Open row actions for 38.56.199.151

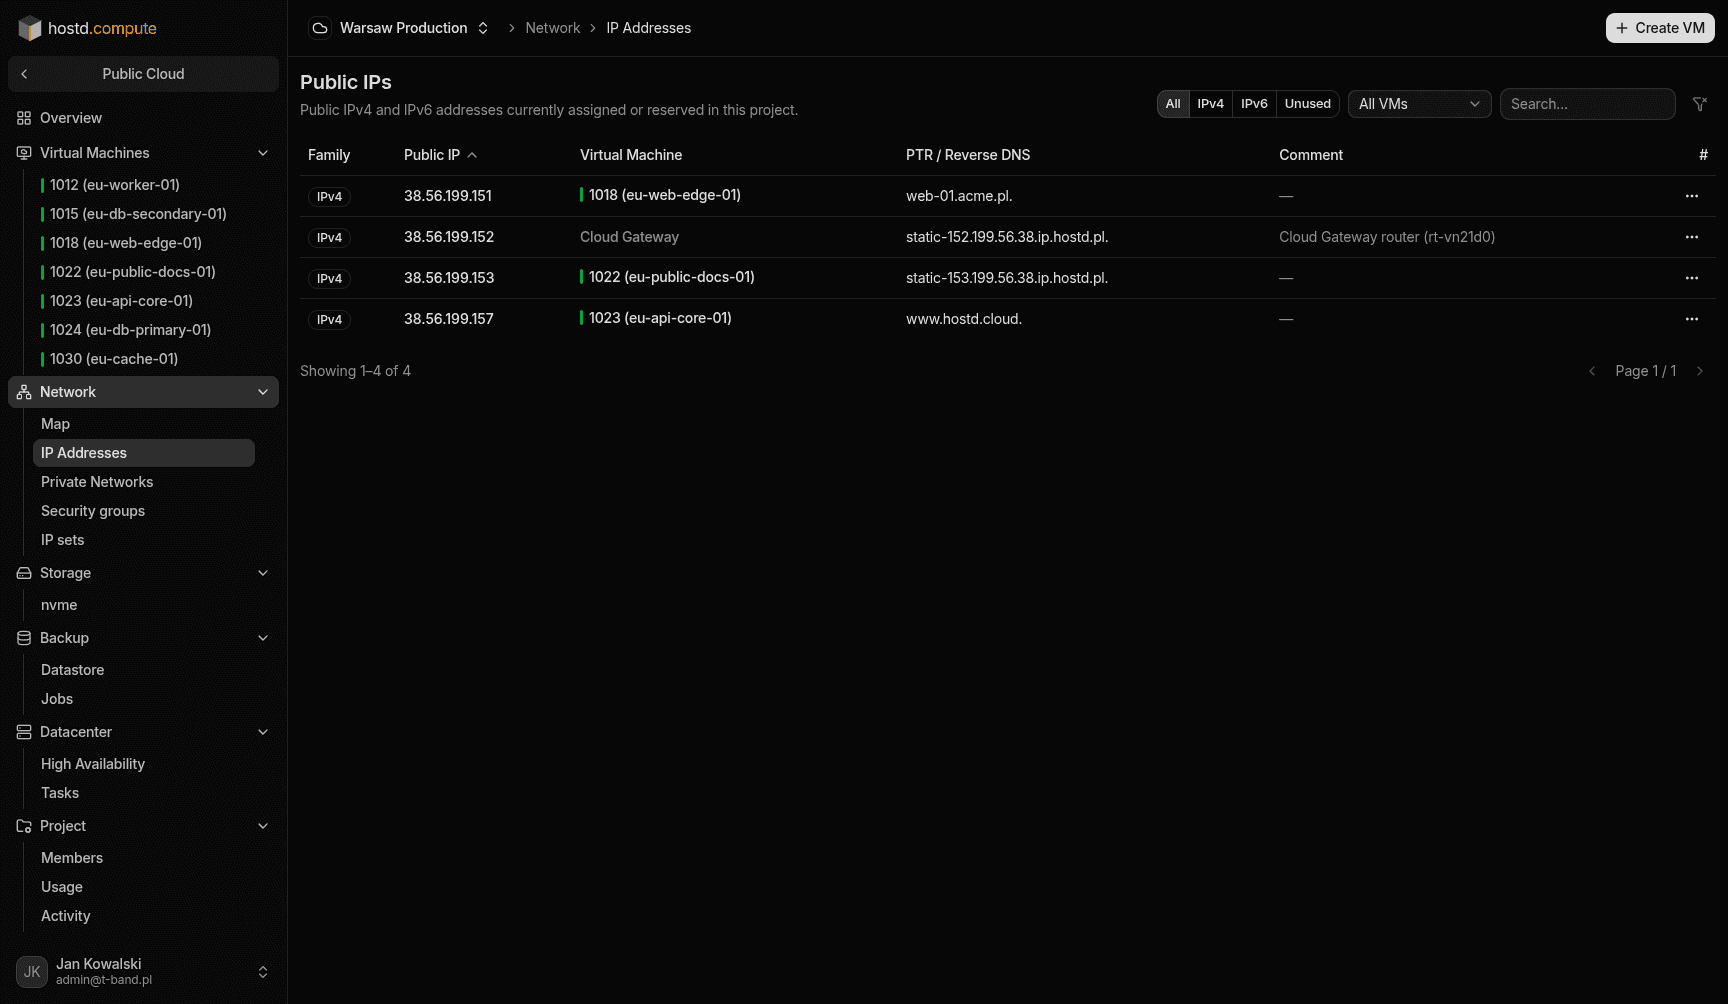pos(1692,196)
